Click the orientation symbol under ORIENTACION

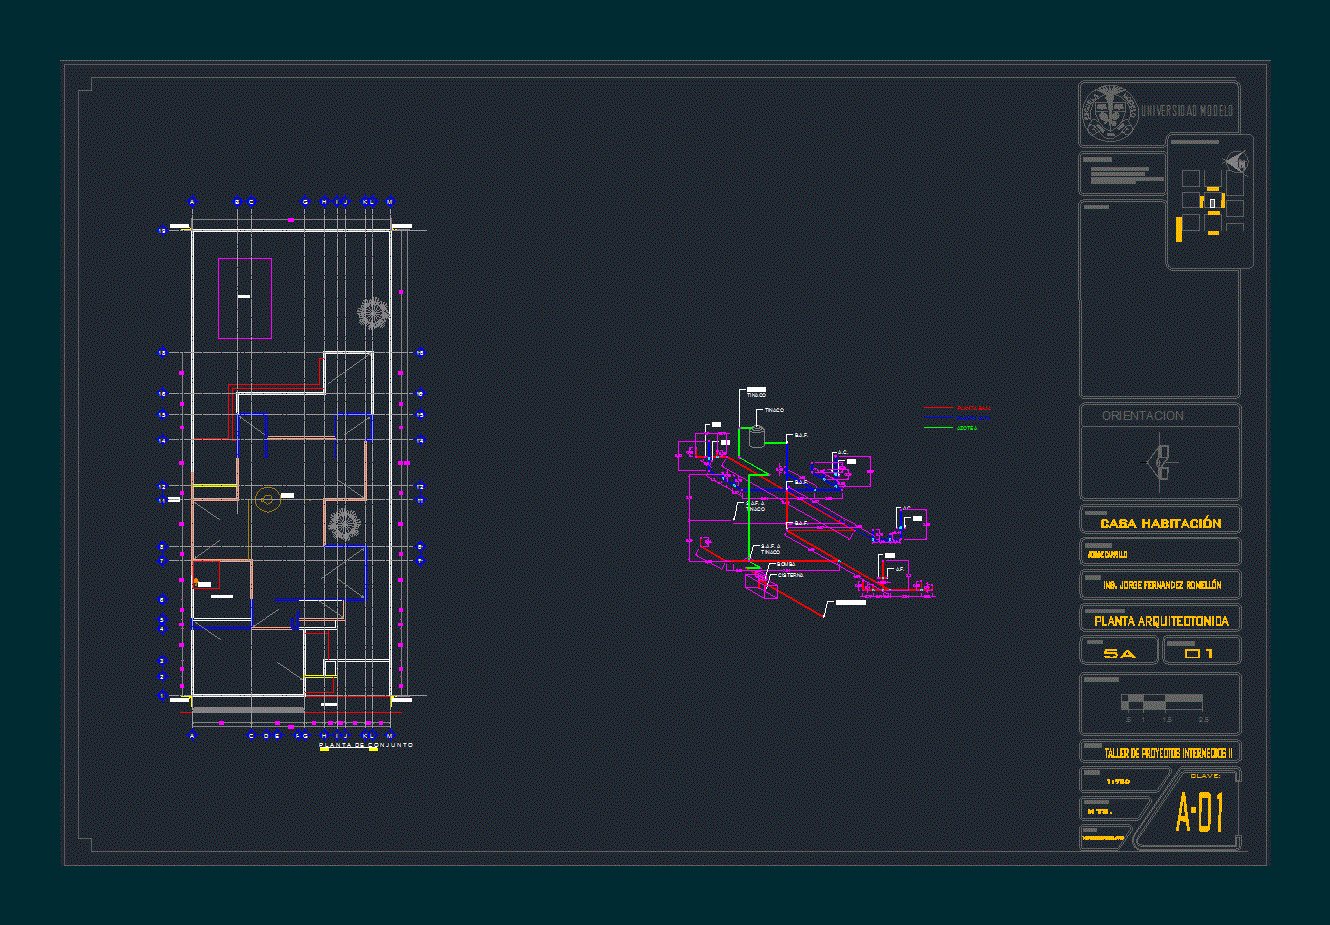pyautogui.click(x=1160, y=462)
